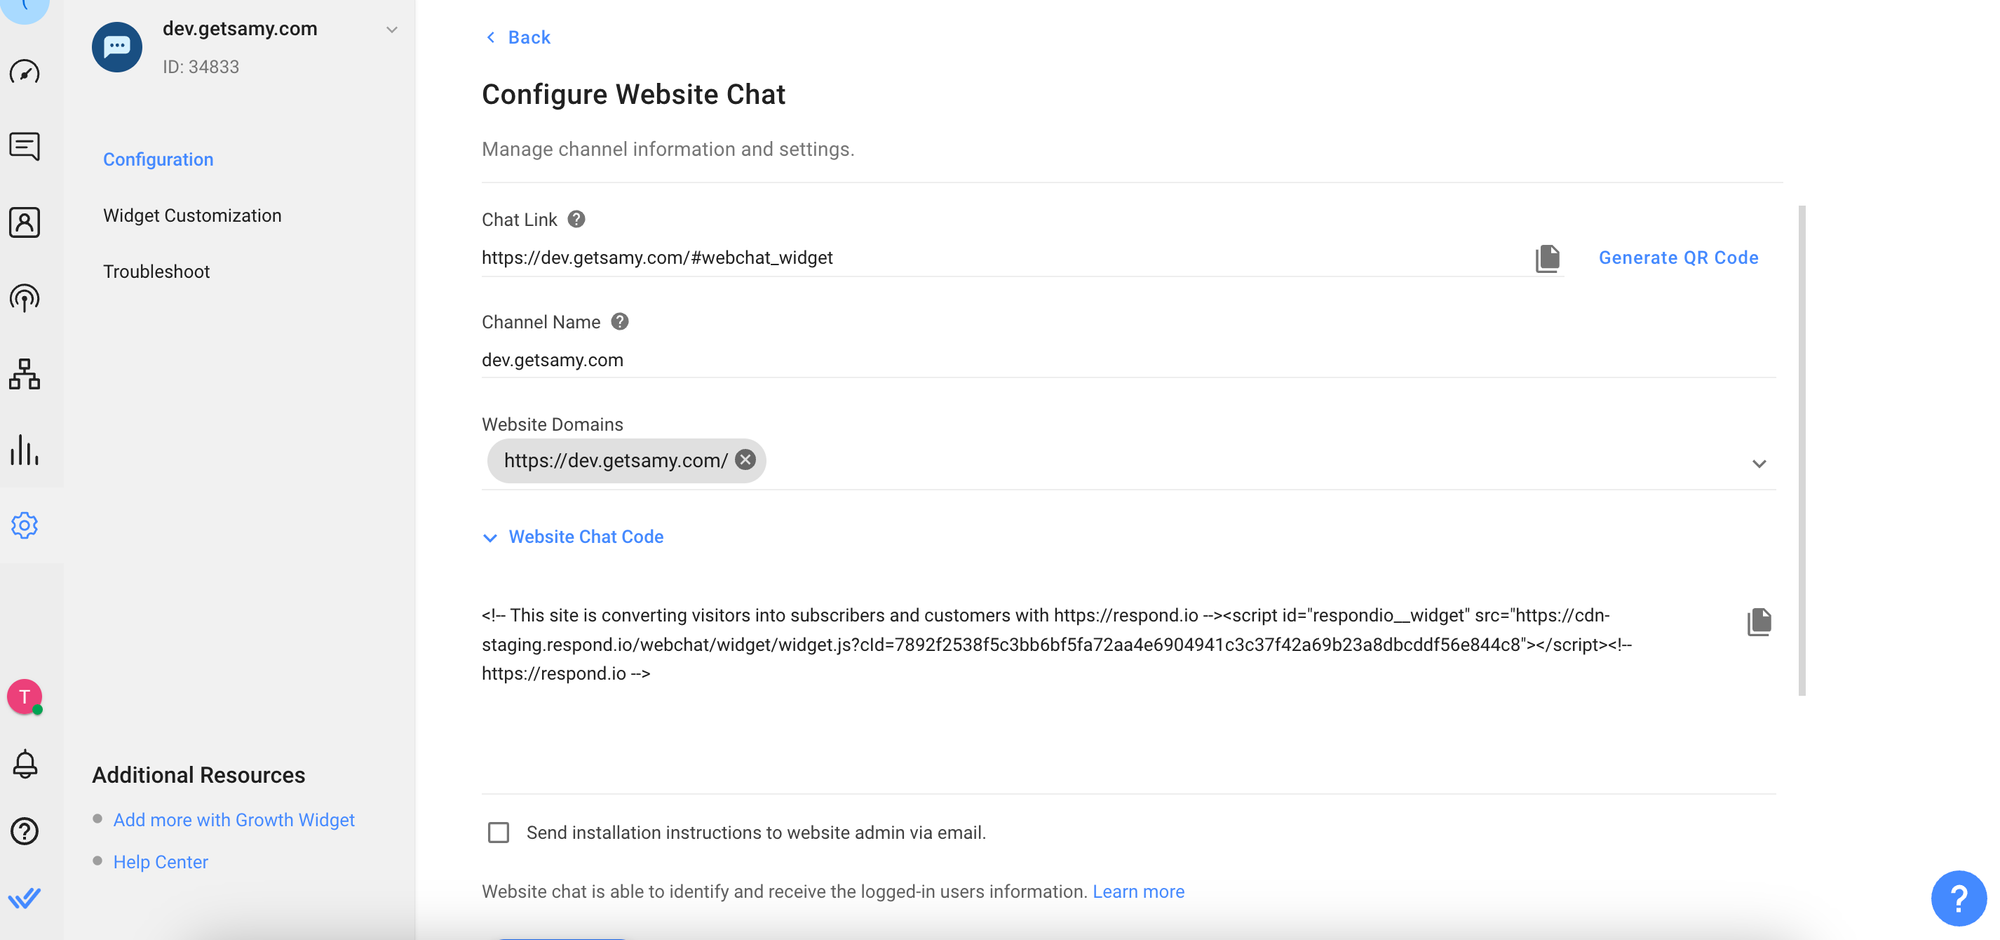The height and width of the screenshot is (940, 2000).
Task: Enable sending installation instructions via email
Action: click(x=498, y=833)
